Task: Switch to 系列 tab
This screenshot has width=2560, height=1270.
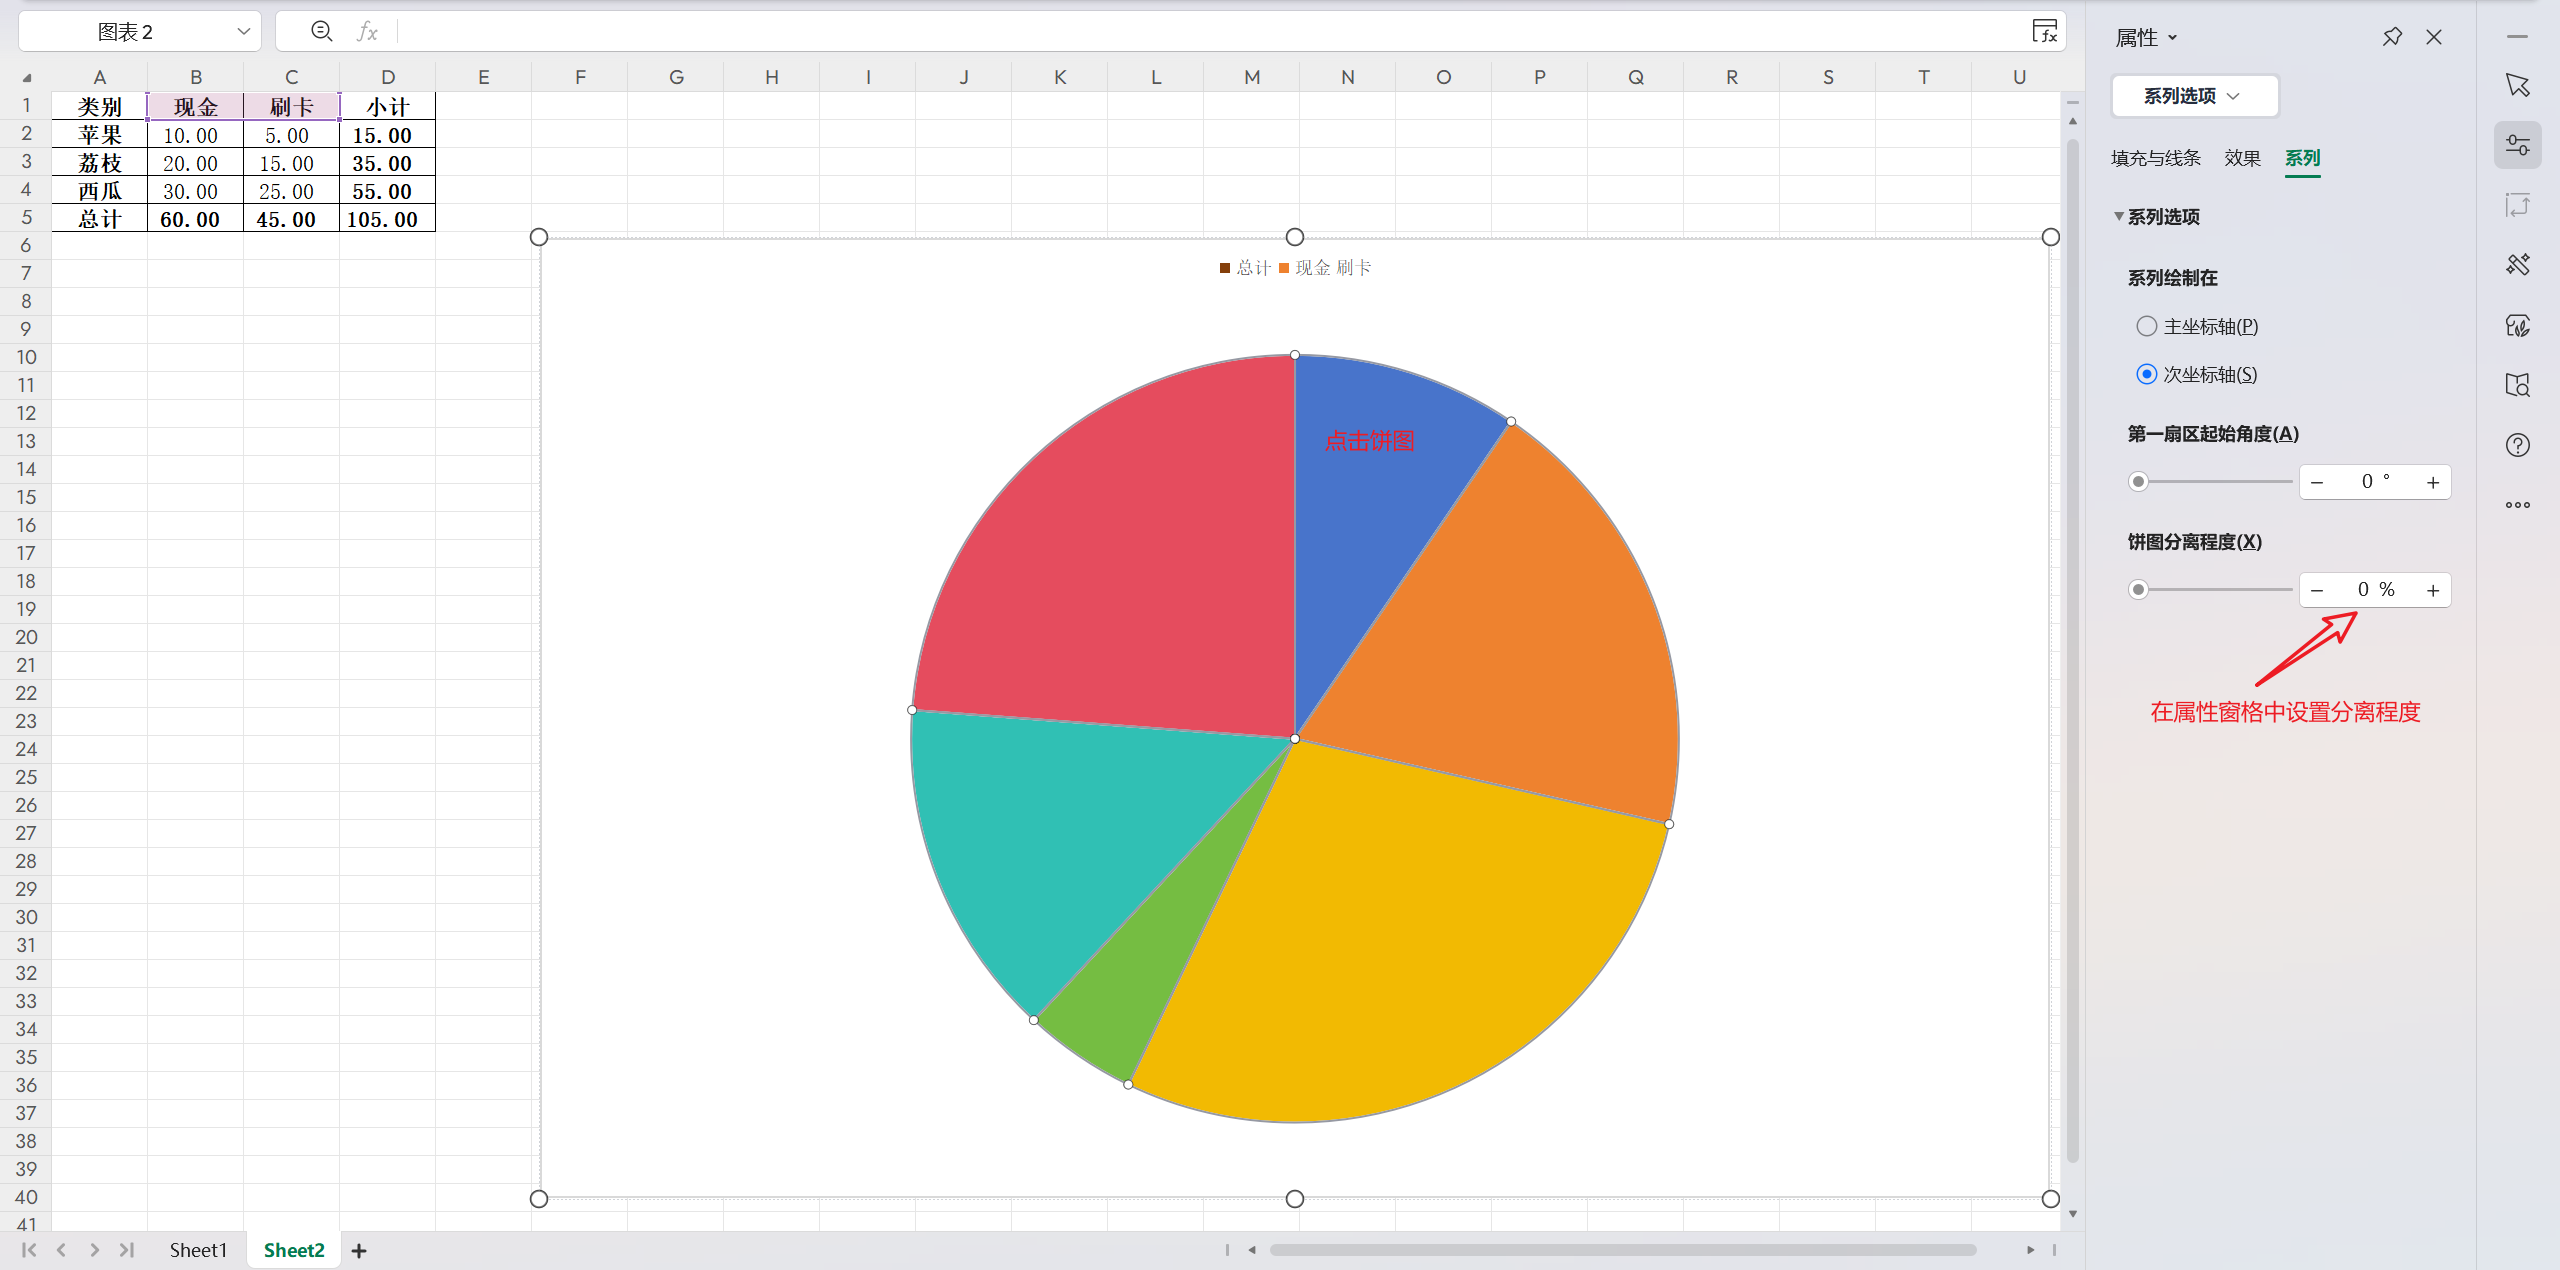Action: click(2302, 158)
